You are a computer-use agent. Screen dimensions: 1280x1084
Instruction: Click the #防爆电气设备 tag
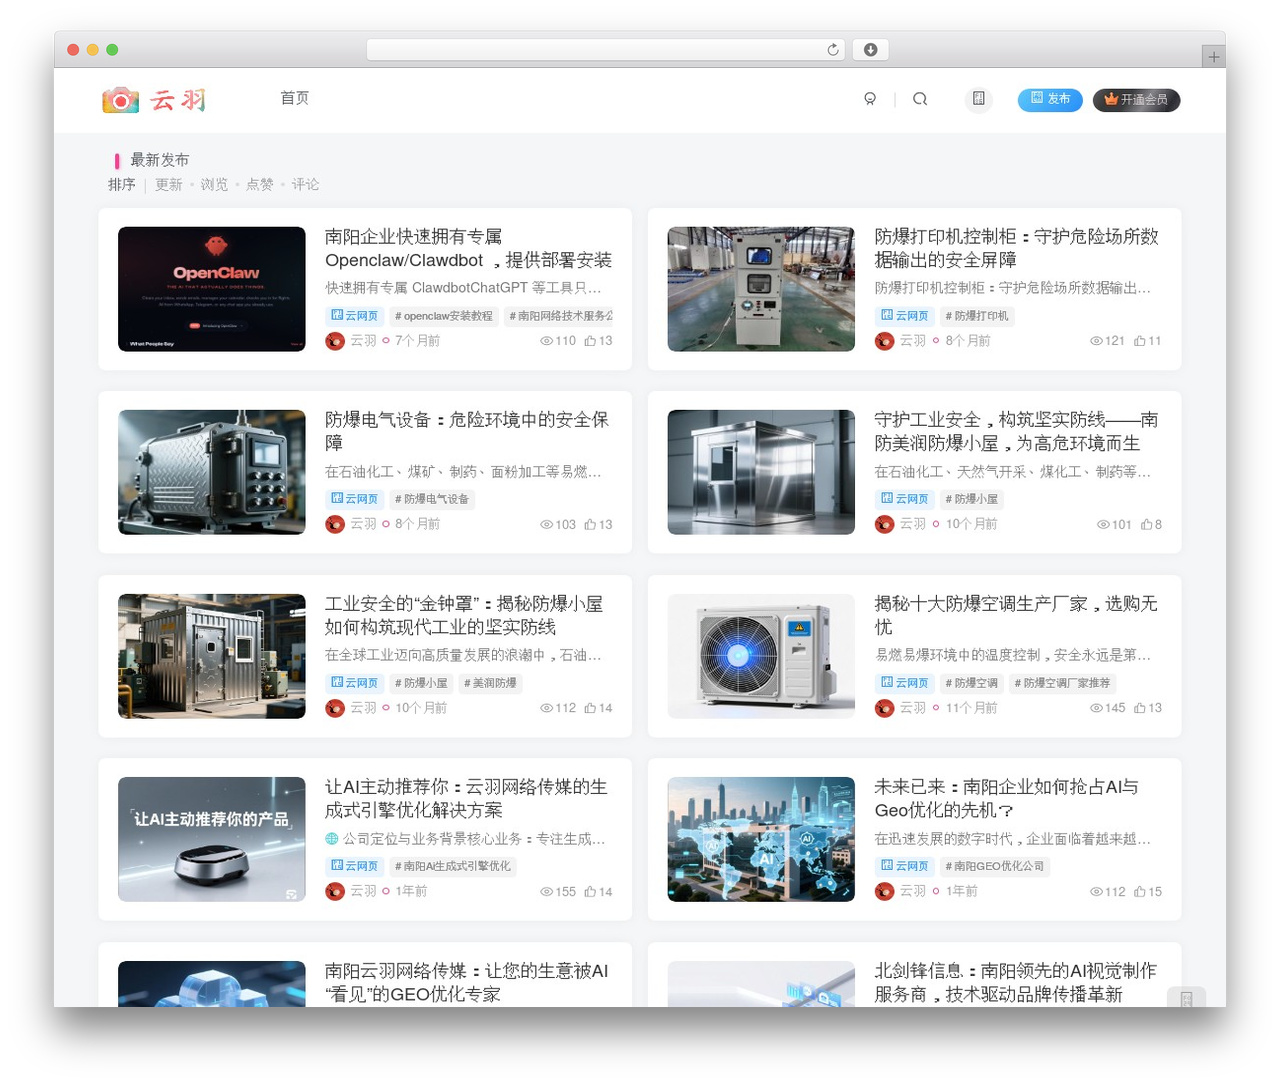tap(432, 499)
